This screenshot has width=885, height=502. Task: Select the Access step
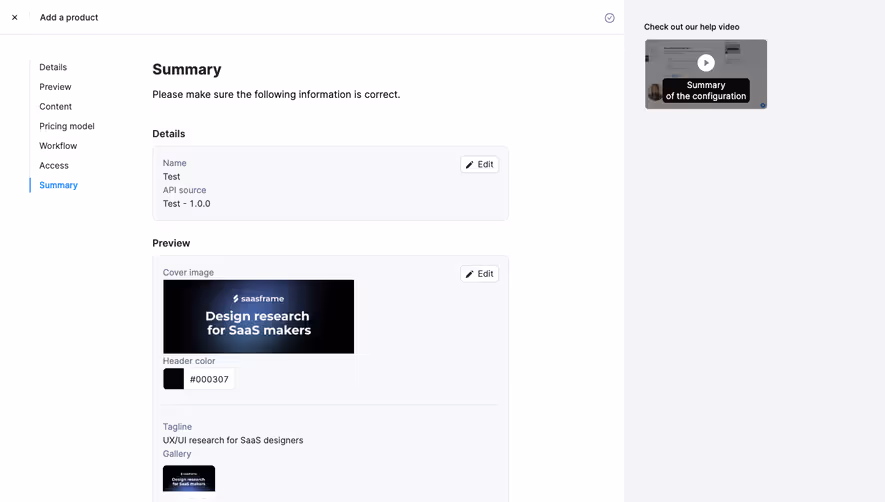54,165
